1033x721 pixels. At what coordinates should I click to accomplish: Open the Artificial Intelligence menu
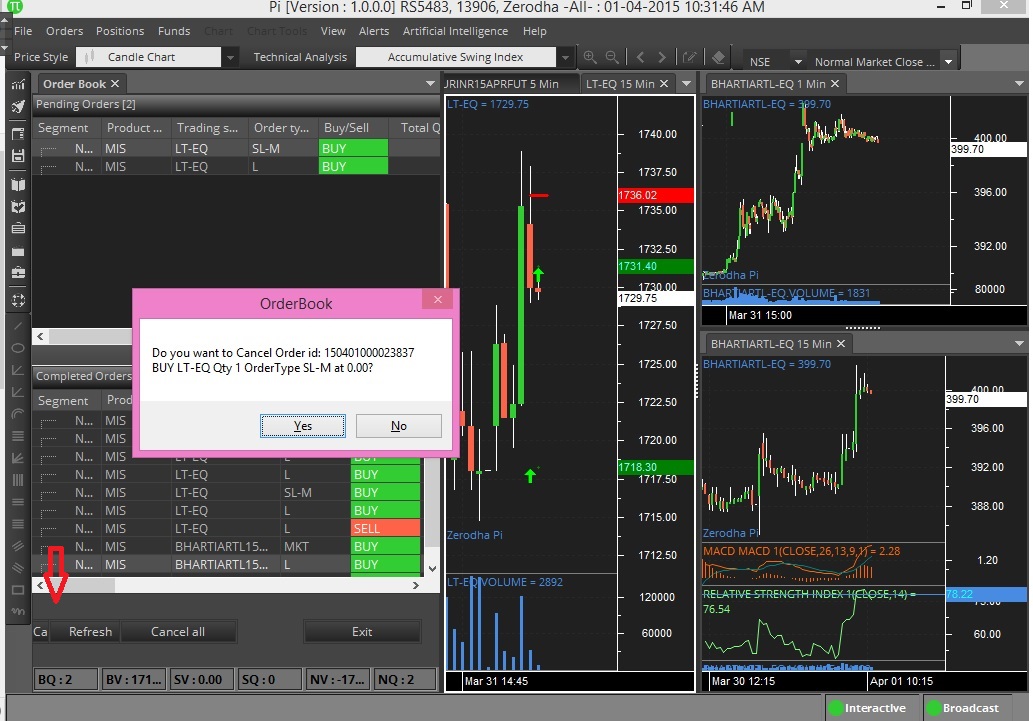[x=455, y=31]
